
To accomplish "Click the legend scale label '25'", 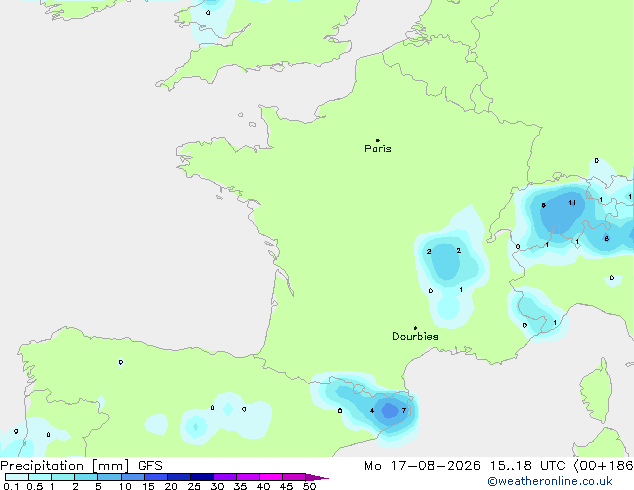I will click(x=194, y=486).
